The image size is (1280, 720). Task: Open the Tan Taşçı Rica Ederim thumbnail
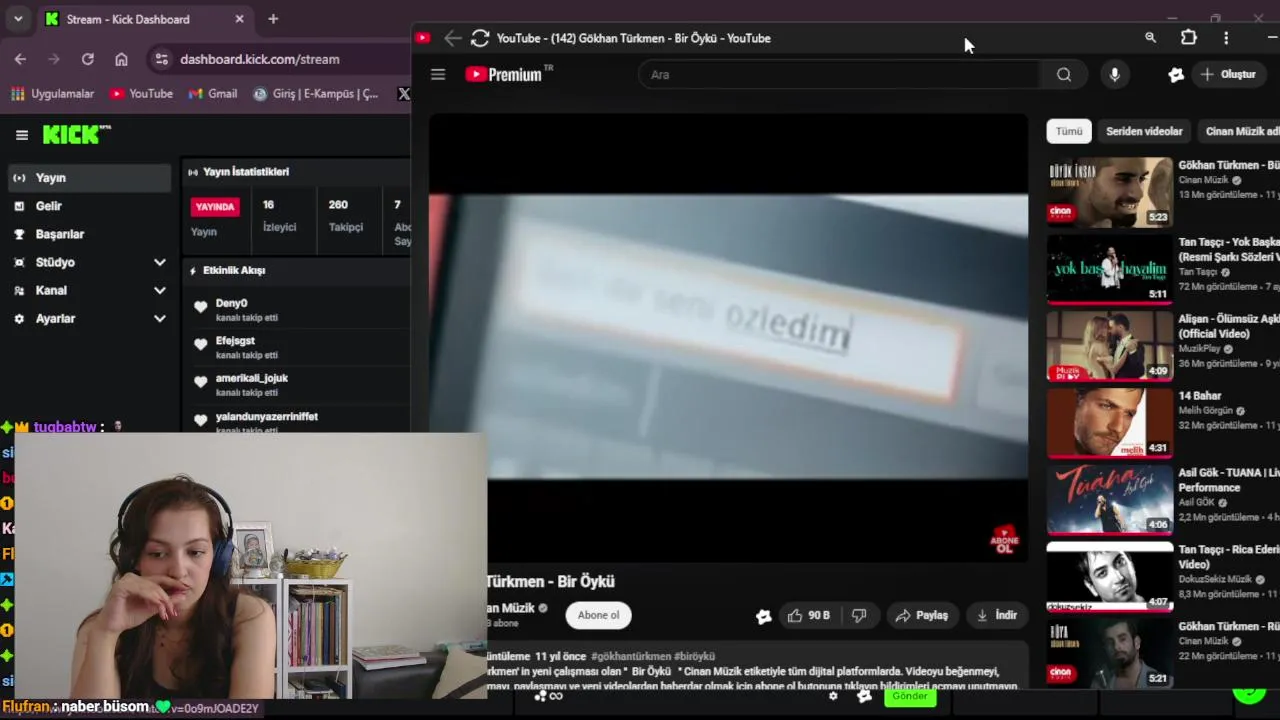1110,576
